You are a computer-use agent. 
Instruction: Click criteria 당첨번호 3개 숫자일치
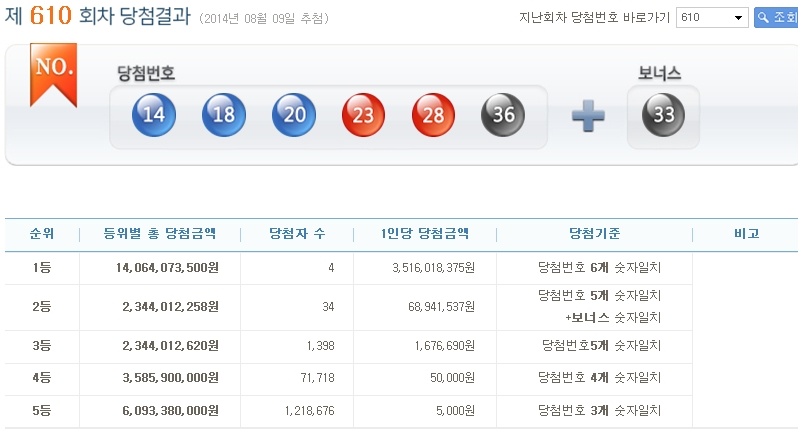[600, 411]
